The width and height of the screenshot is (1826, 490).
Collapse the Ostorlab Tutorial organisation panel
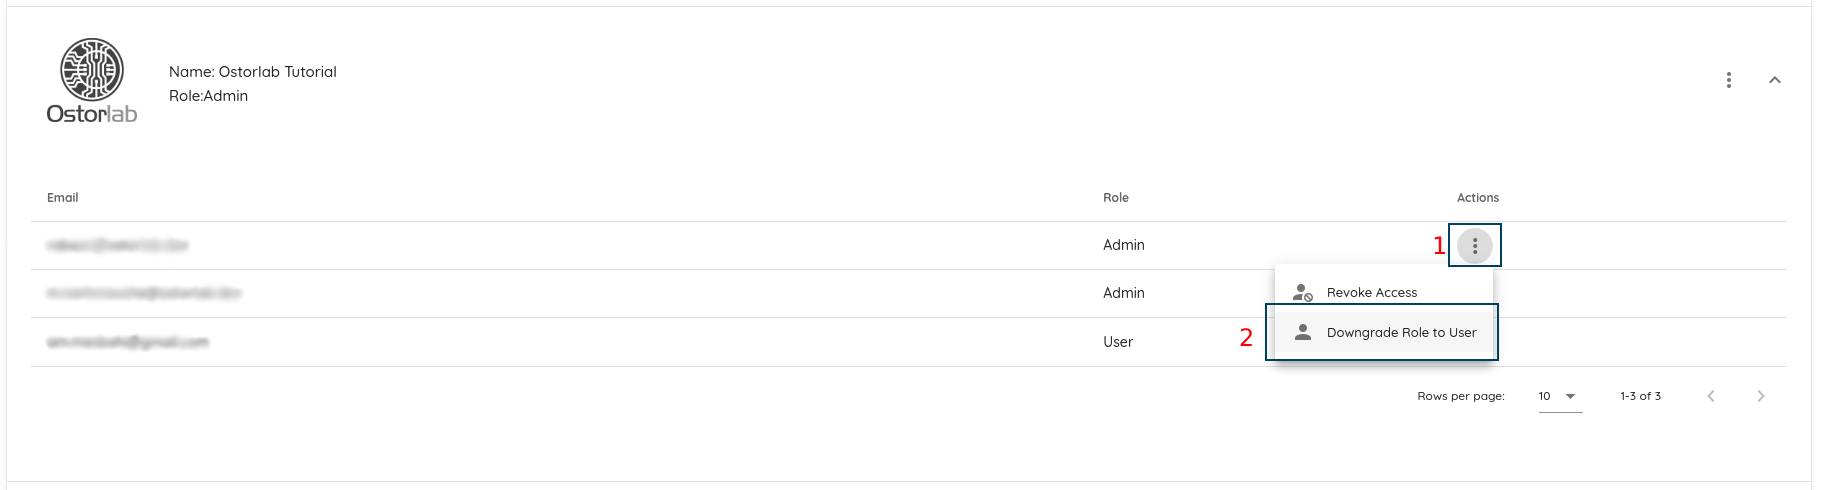click(1774, 80)
